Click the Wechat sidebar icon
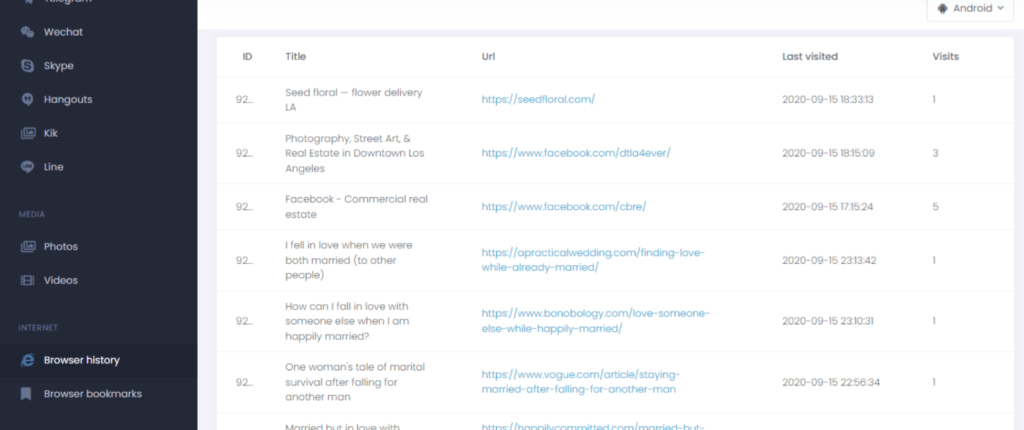Image resolution: width=1024 pixels, height=430 pixels. click(x=27, y=32)
